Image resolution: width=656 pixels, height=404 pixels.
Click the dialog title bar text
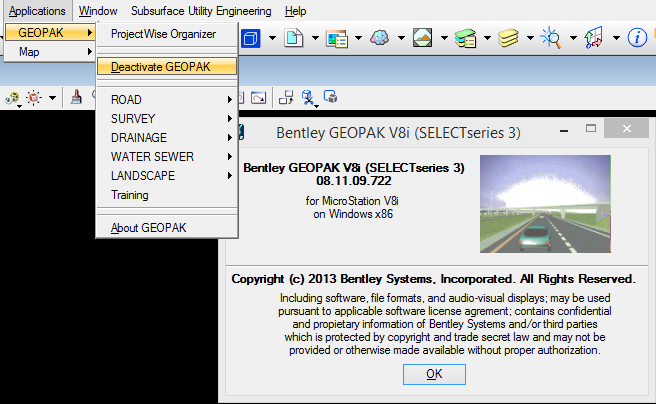click(x=398, y=133)
